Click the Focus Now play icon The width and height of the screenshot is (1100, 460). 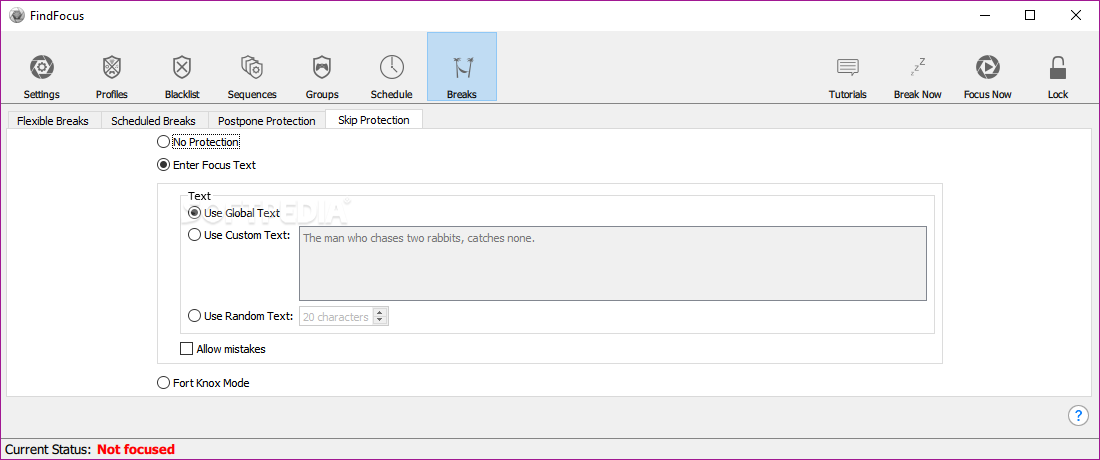(x=988, y=67)
